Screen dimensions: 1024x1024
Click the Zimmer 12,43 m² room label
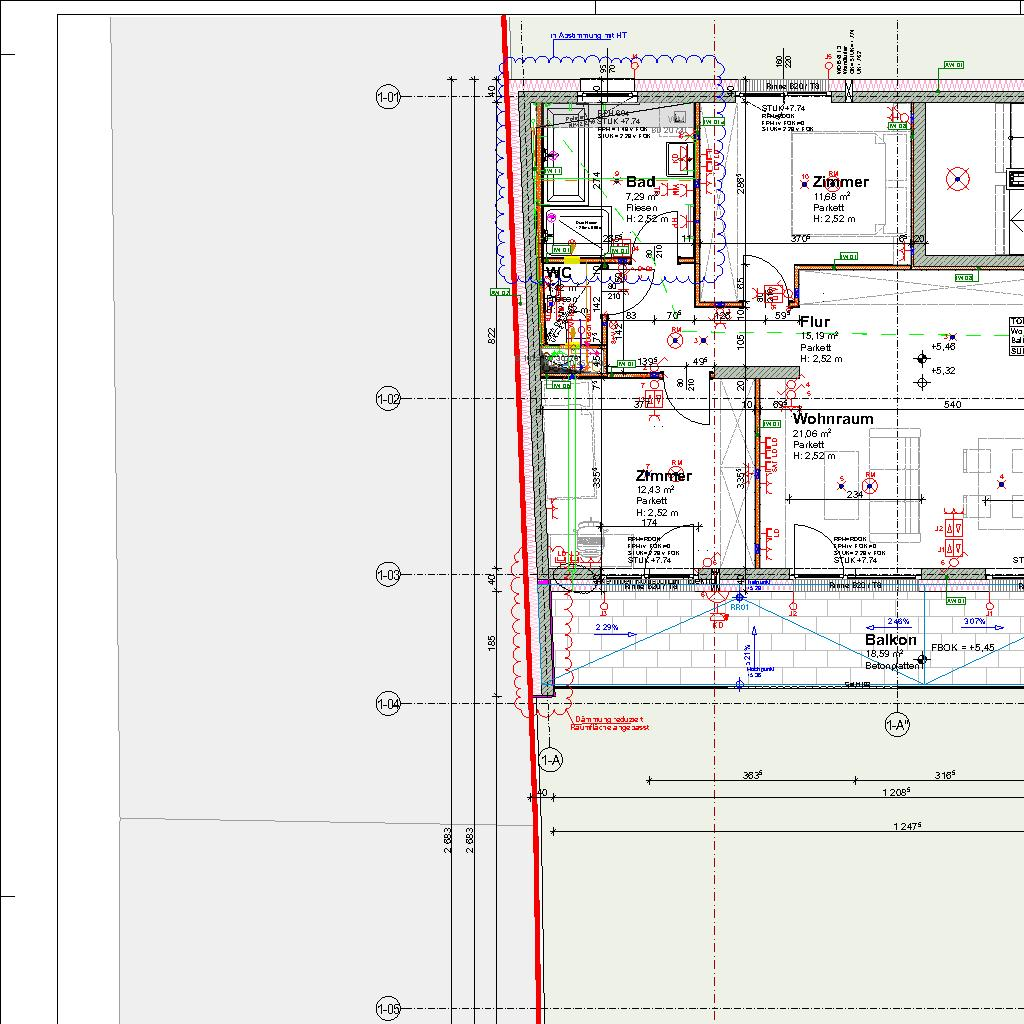point(663,476)
